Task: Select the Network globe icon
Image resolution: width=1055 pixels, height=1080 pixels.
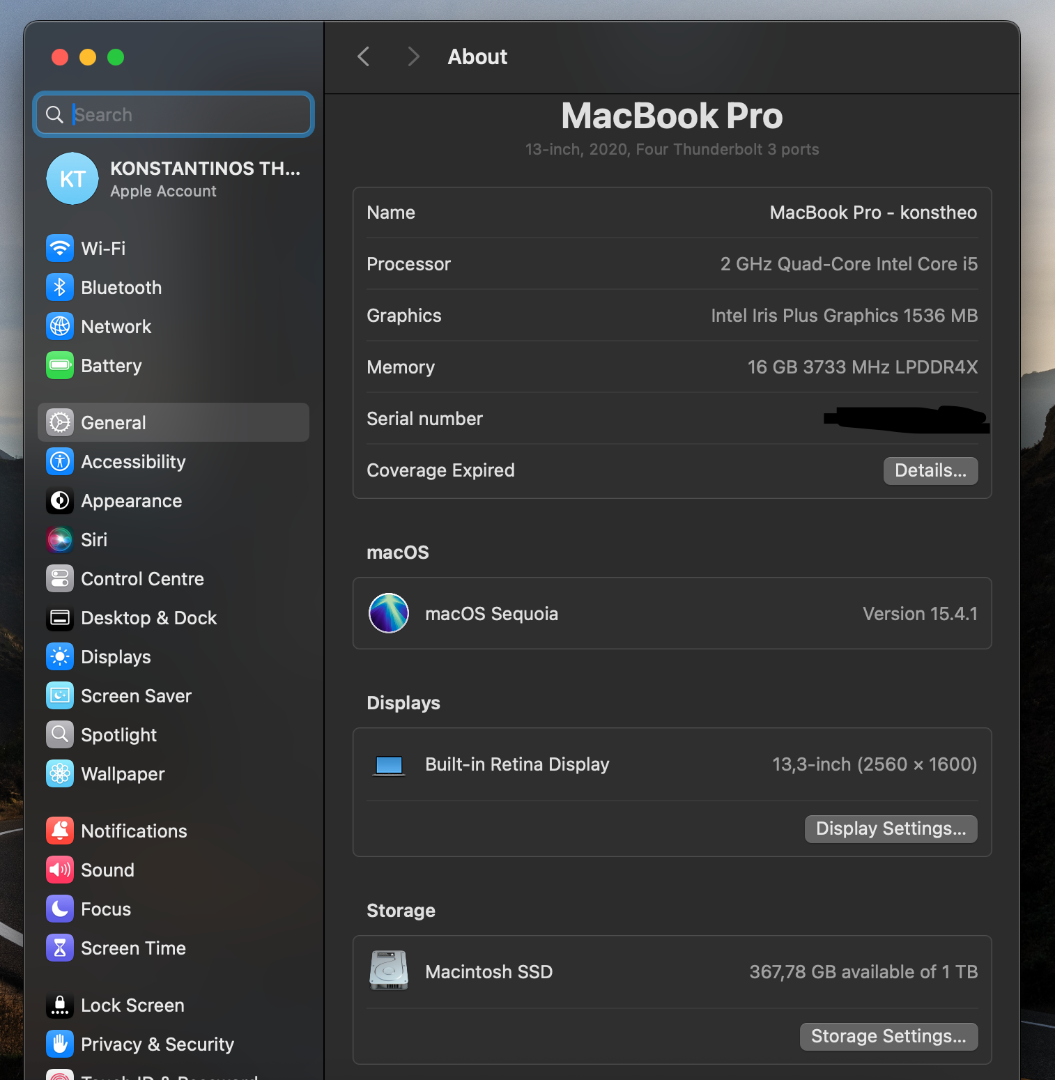Action: [x=60, y=326]
